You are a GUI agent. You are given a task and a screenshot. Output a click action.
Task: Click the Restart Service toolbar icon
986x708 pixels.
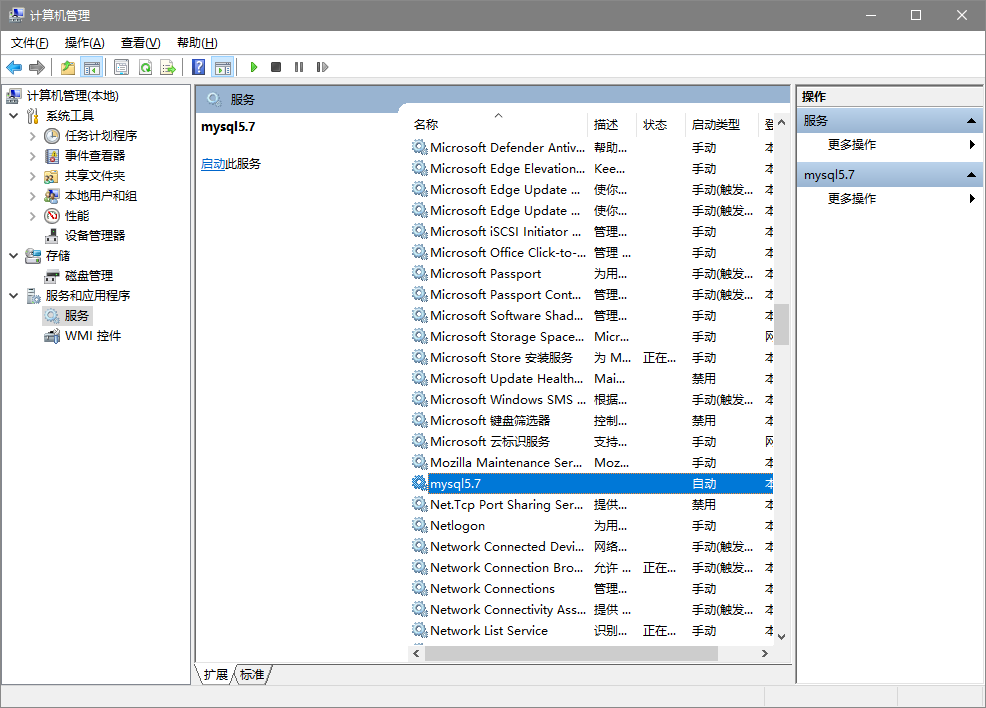[322, 67]
